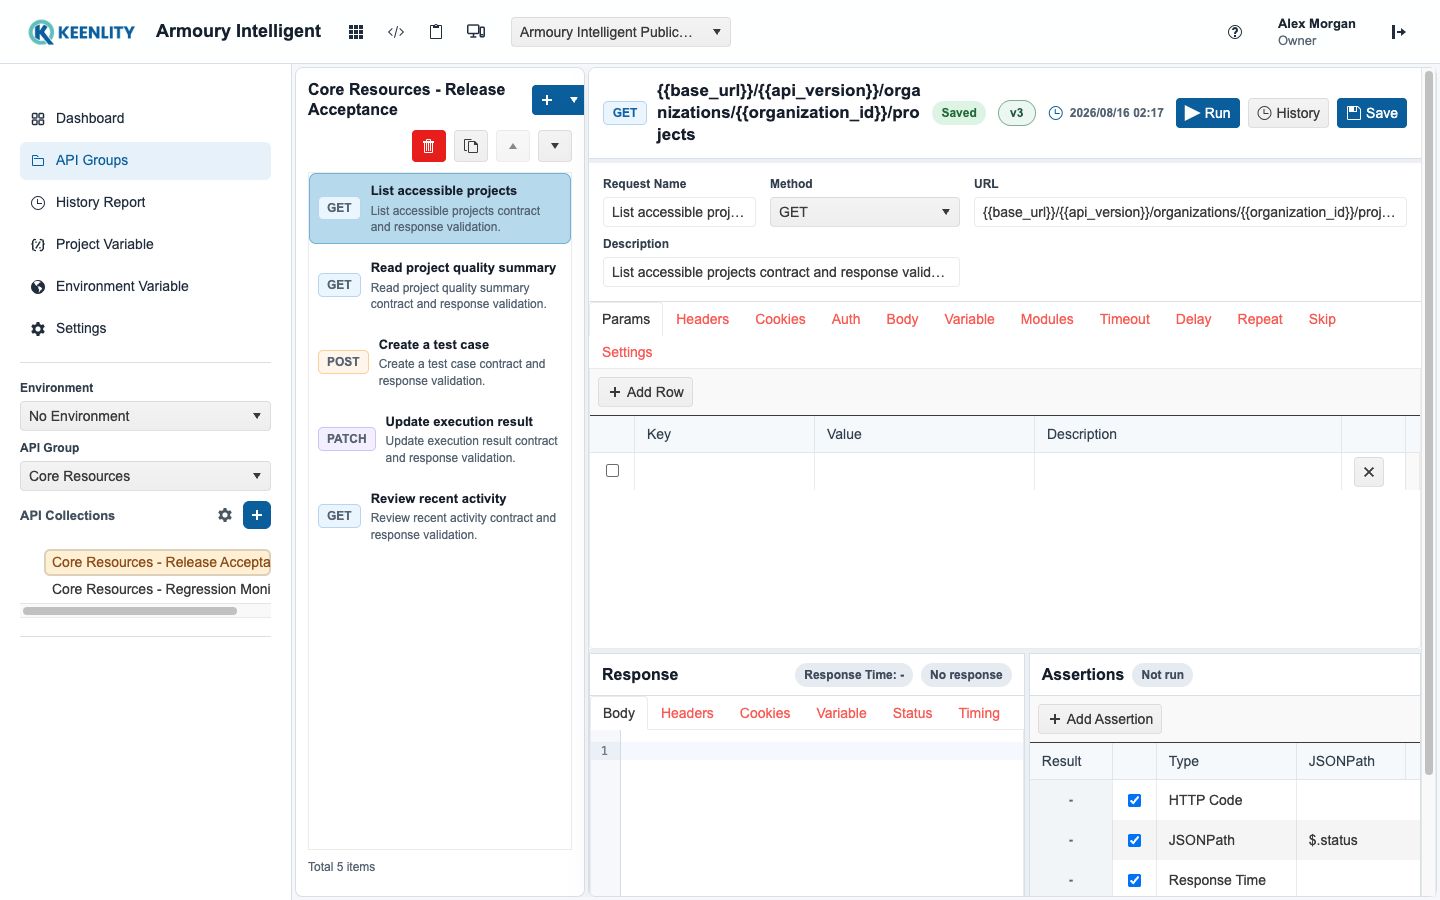The image size is (1440, 900).
Task: Click the URL input field
Action: coord(1190,212)
